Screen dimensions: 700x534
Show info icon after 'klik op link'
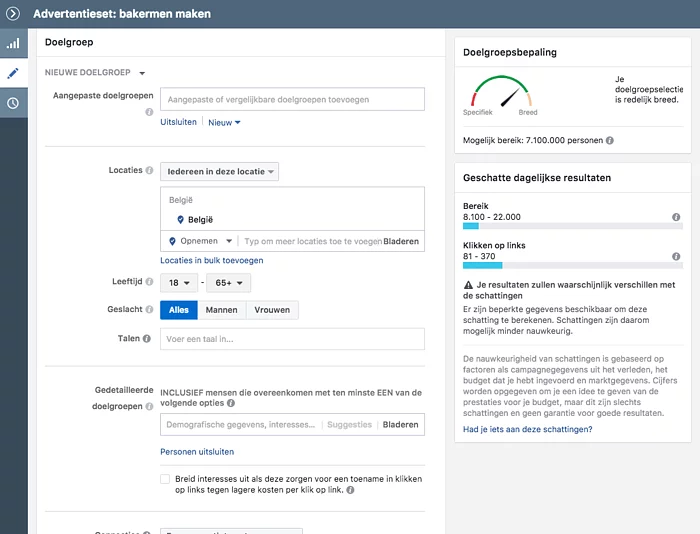pos(350,490)
